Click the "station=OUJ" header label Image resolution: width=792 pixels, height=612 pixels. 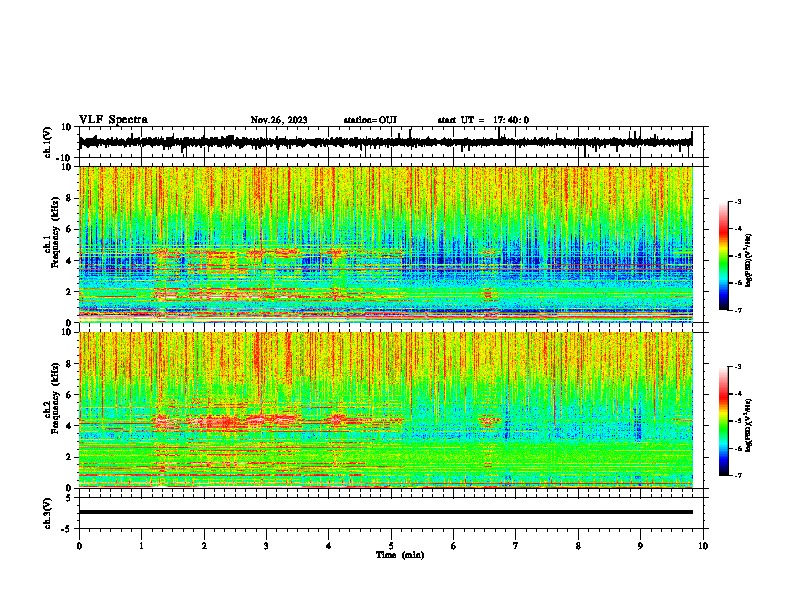(370, 120)
